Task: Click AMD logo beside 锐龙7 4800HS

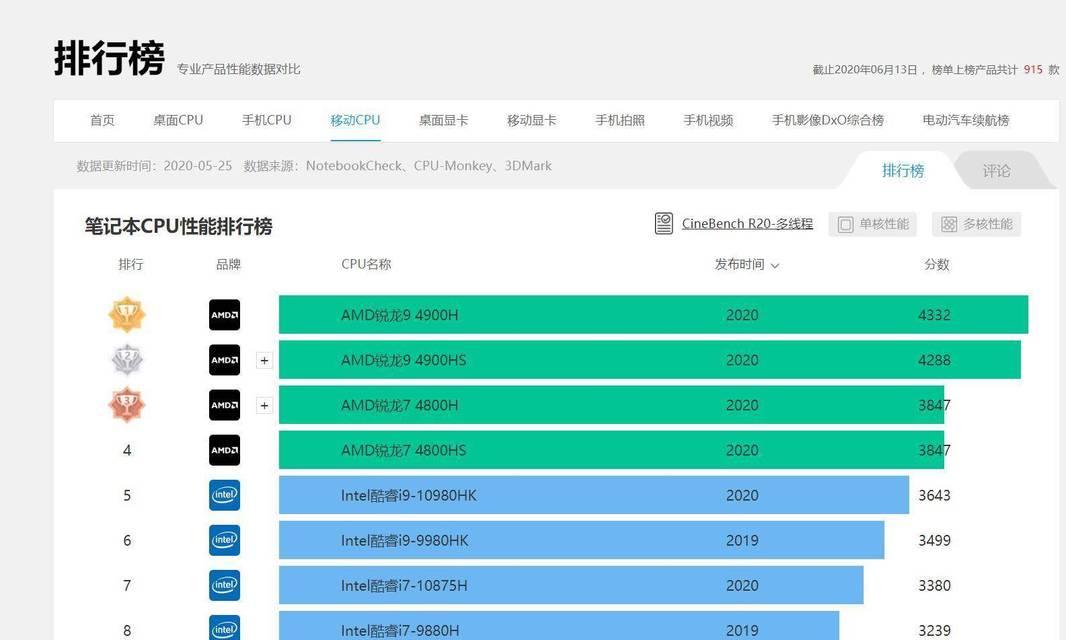Action: click(224, 450)
